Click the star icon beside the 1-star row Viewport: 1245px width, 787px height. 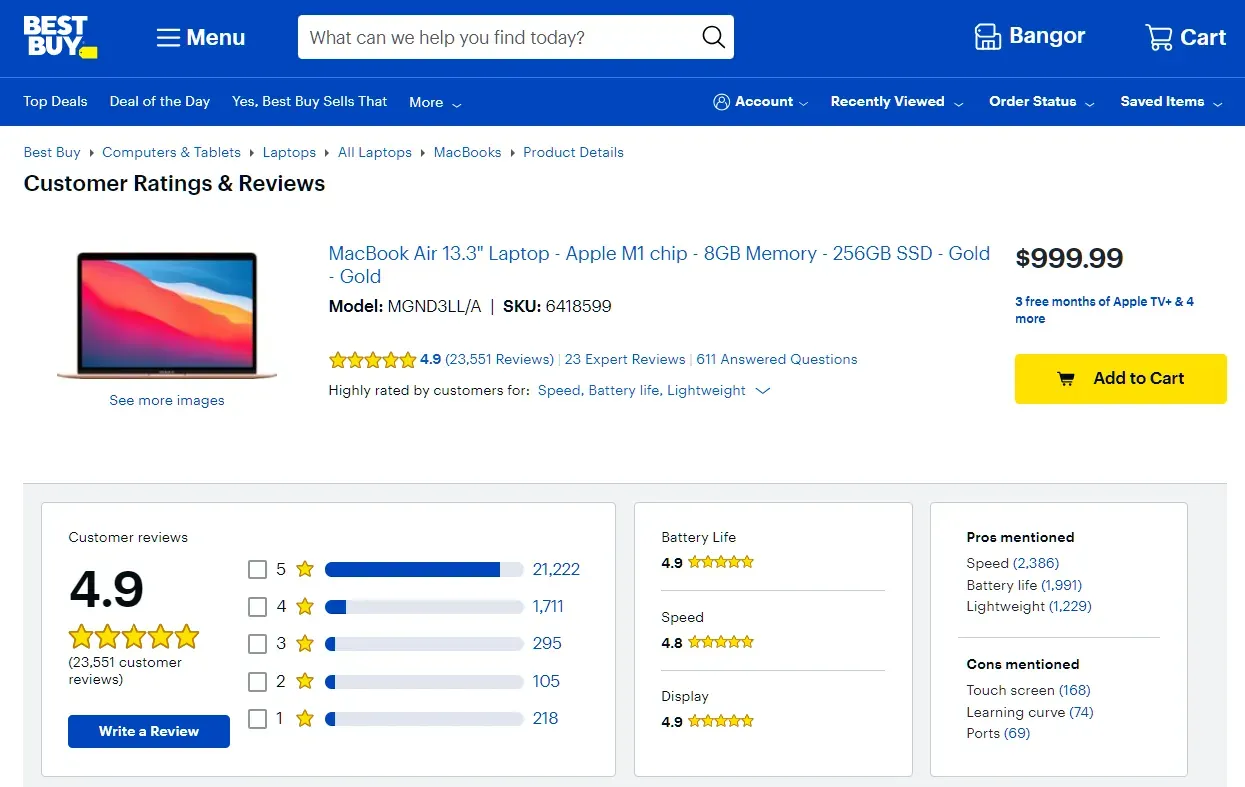click(304, 718)
